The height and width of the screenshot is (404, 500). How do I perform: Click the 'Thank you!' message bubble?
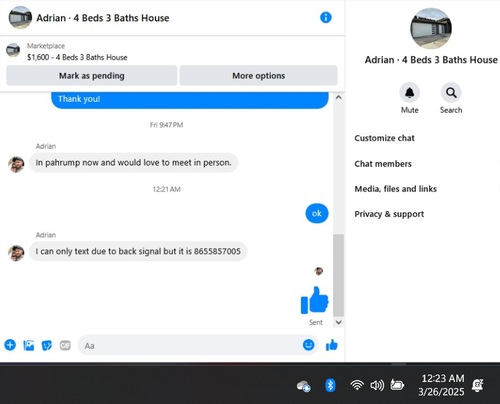coord(190,100)
